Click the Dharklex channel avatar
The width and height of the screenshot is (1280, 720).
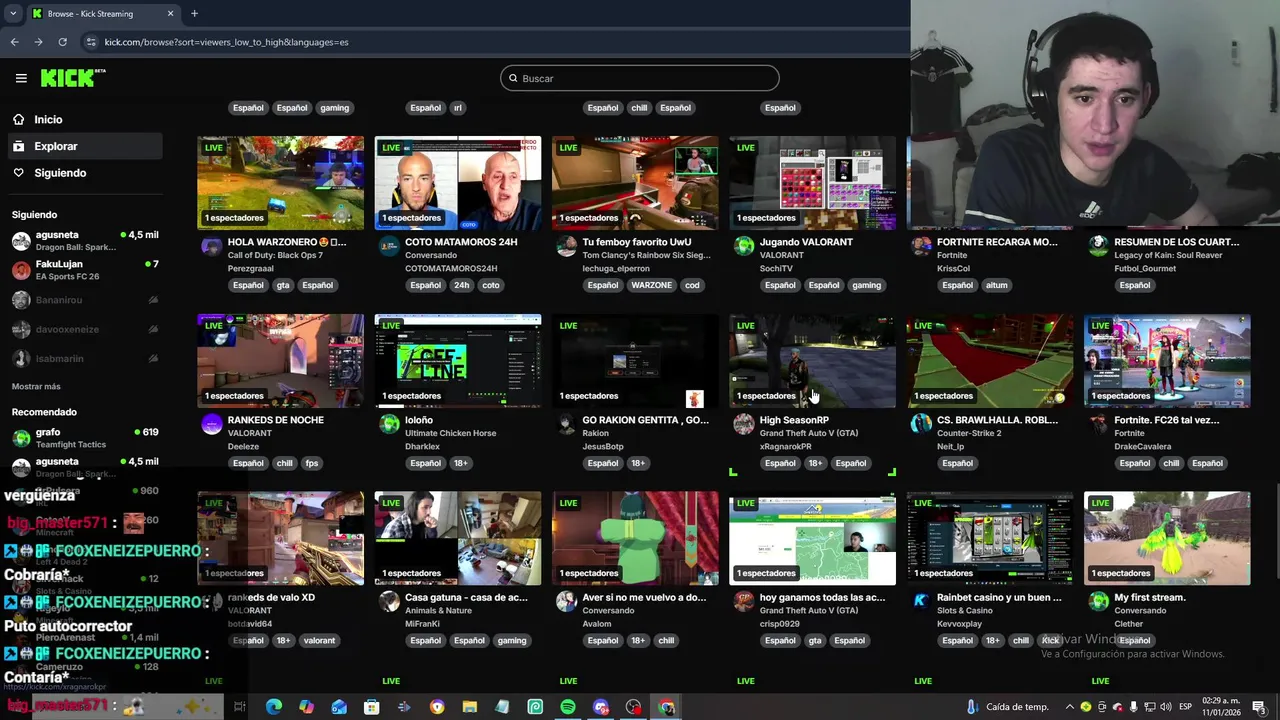[x=389, y=424]
